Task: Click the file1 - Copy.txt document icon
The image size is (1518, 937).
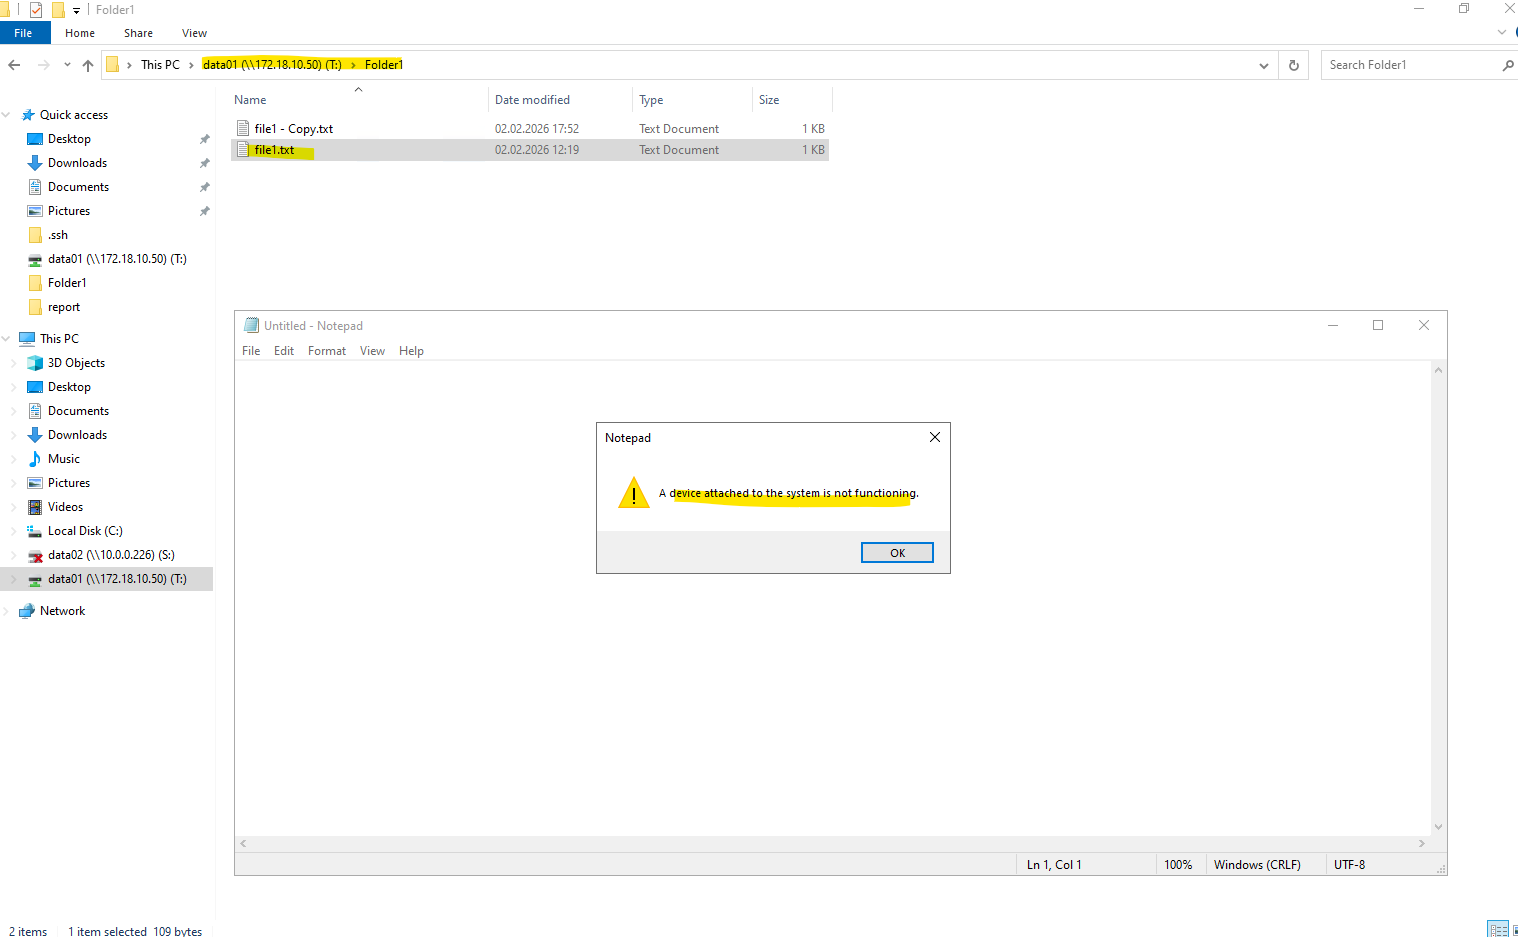Action: tap(243, 128)
